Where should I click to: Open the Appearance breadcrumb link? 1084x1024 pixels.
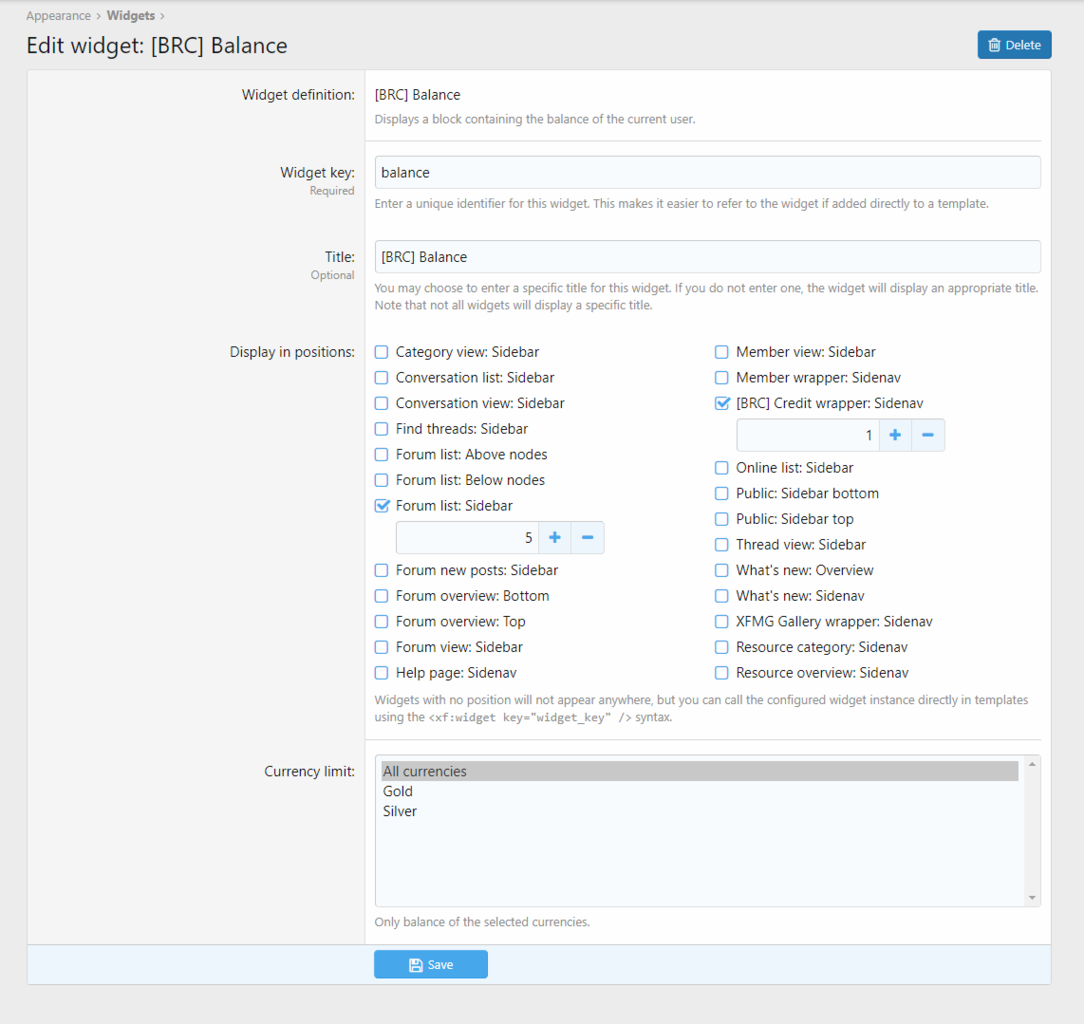click(x=58, y=16)
